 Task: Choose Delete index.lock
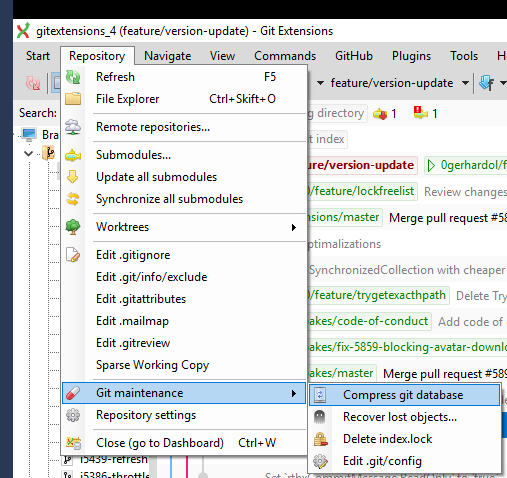405,439
